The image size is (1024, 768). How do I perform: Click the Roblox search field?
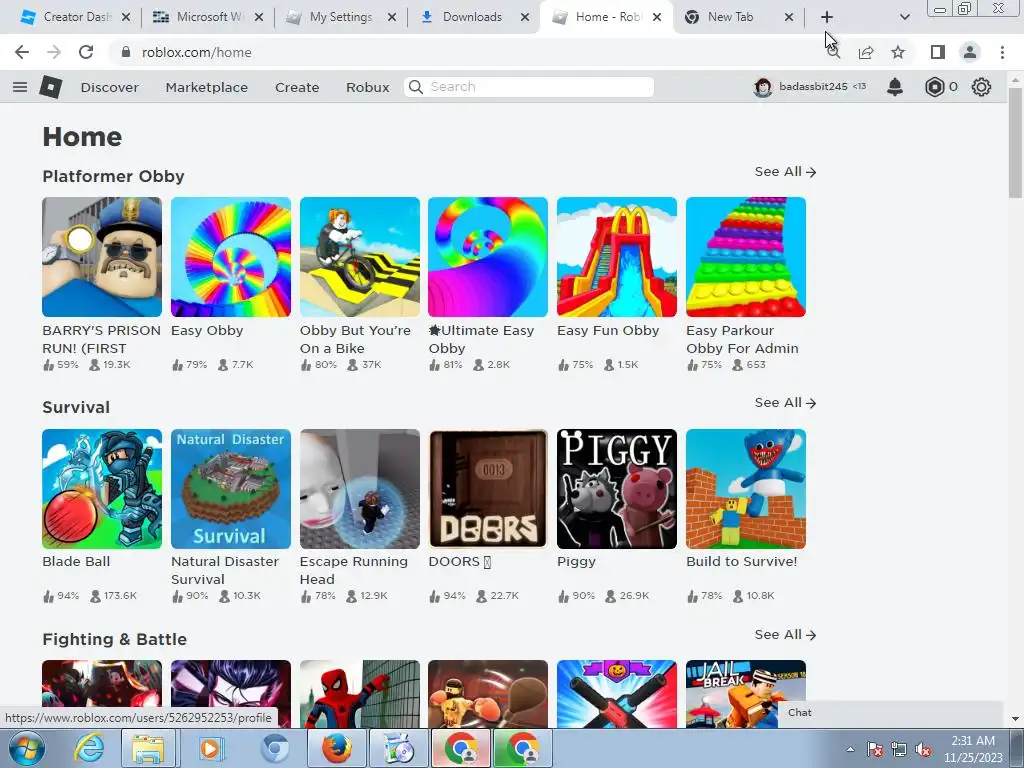[x=529, y=87]
